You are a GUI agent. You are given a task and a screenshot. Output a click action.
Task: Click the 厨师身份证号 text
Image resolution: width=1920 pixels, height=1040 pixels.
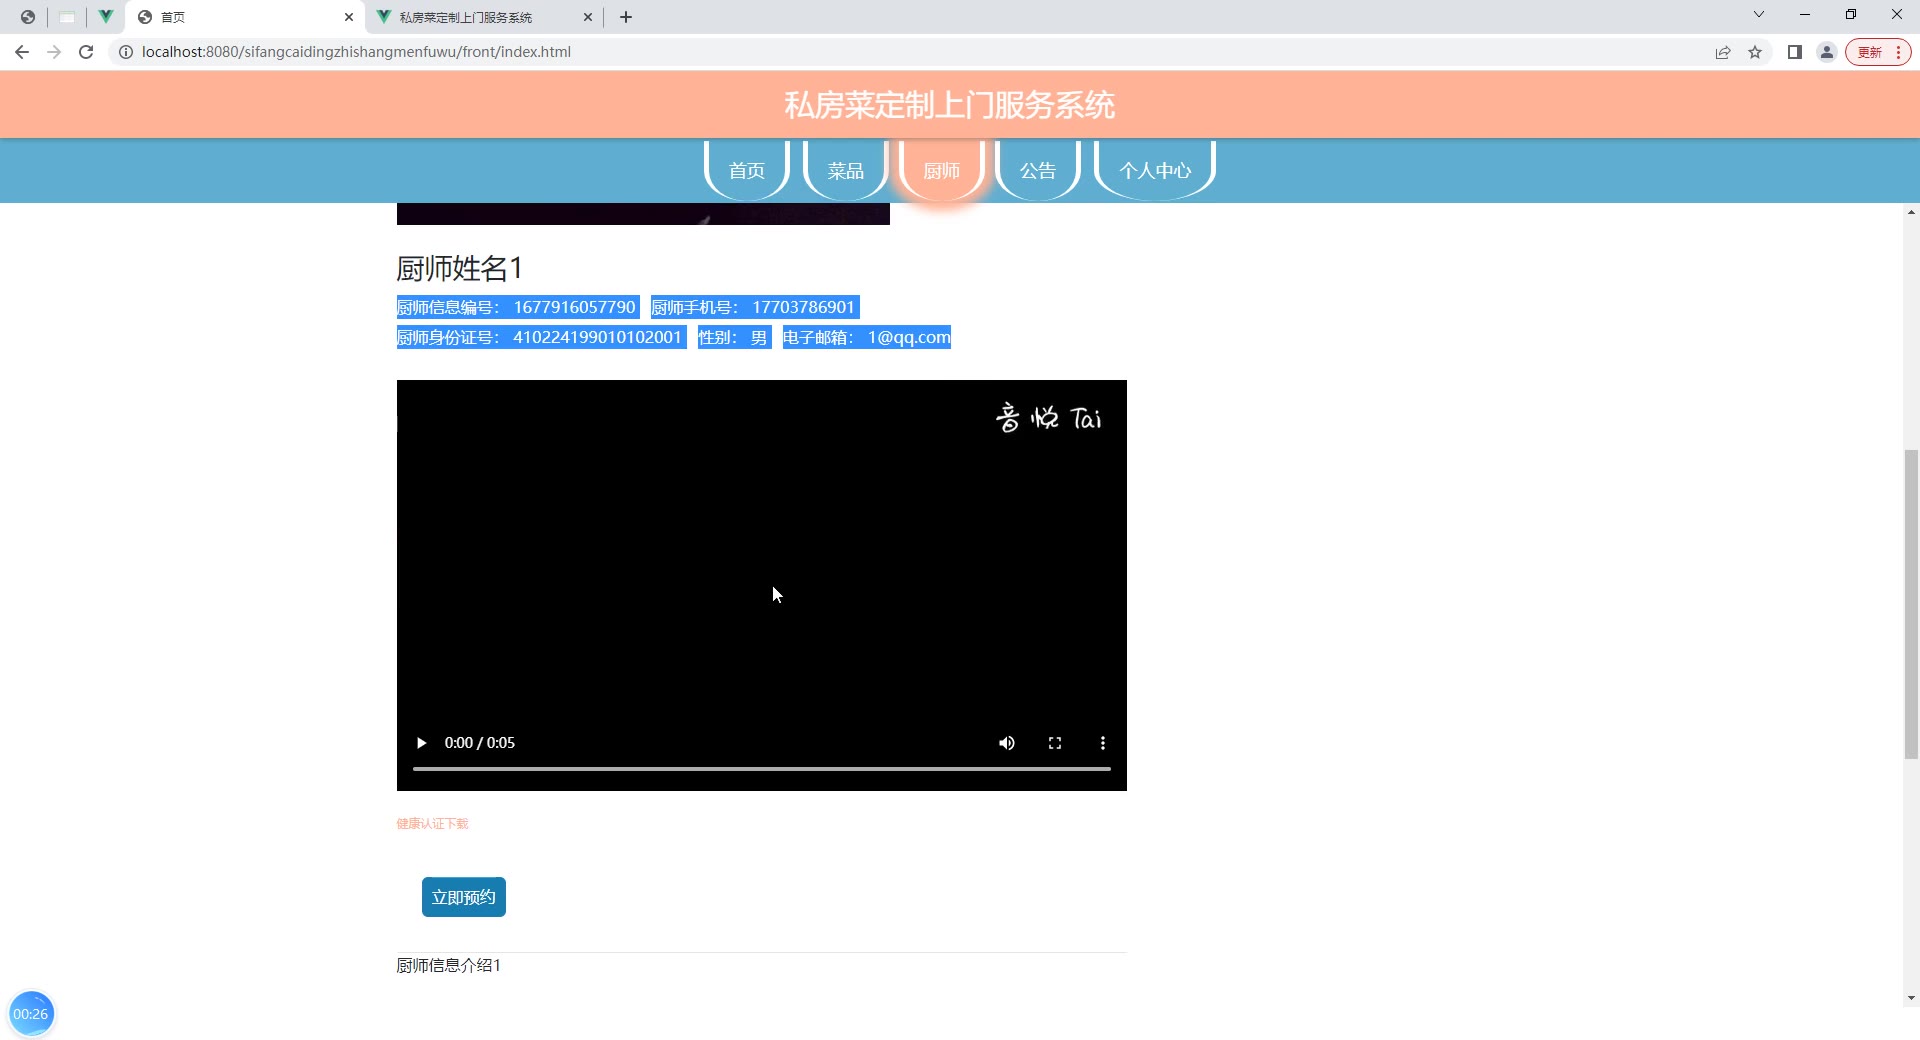[x=541, y=337]
